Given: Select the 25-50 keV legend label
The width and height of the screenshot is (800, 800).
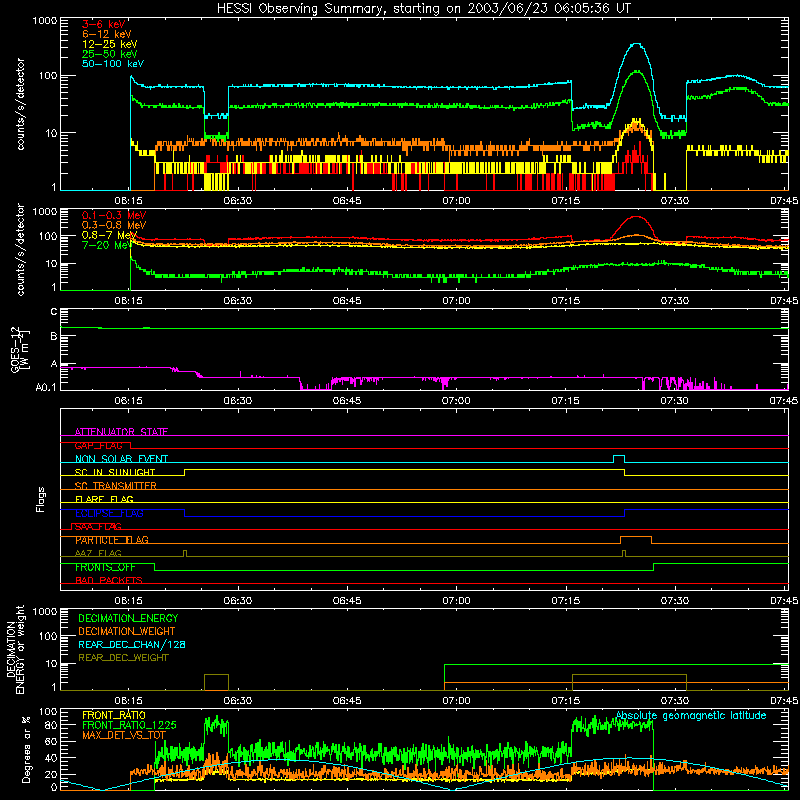Looking at the screenshot, I should point(110,54).
